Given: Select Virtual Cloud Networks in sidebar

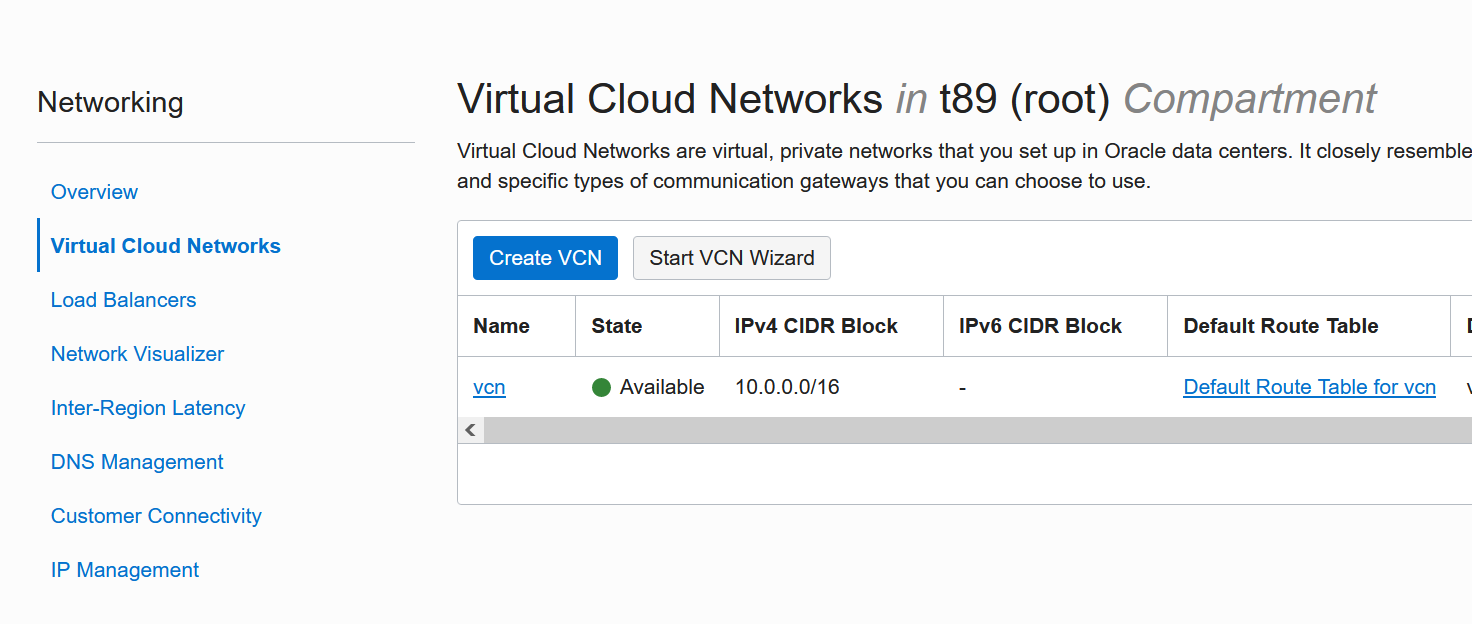Looking at the screenshot, I should [x=165, y=246].
